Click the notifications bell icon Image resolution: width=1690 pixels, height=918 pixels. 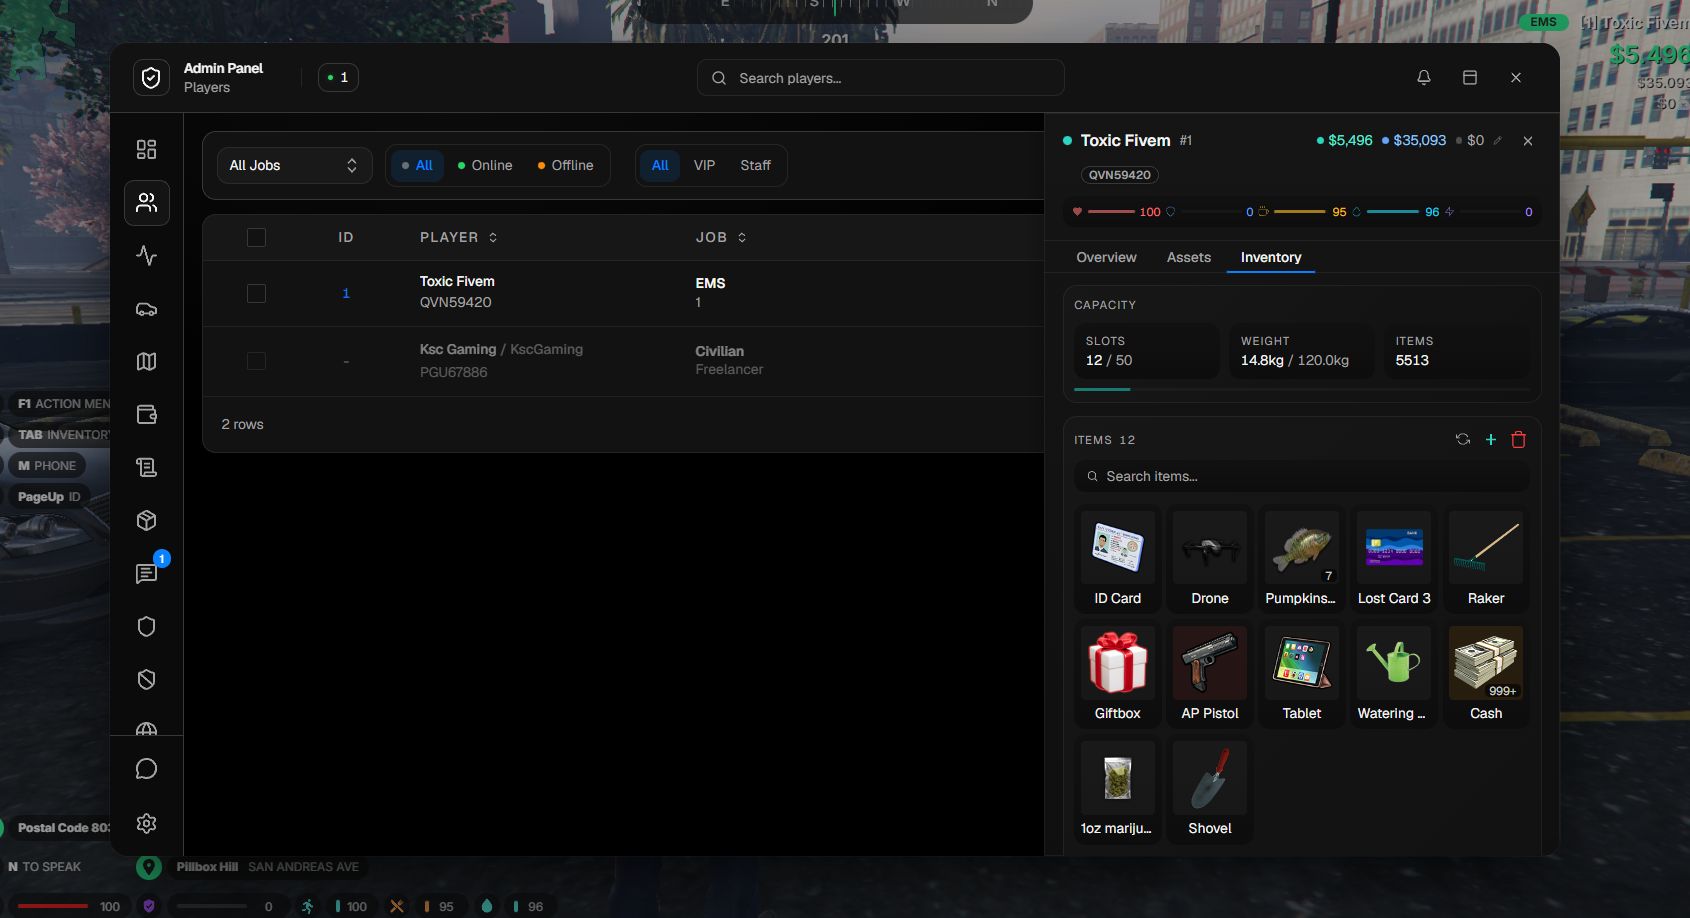click(x=1424, y=78)
